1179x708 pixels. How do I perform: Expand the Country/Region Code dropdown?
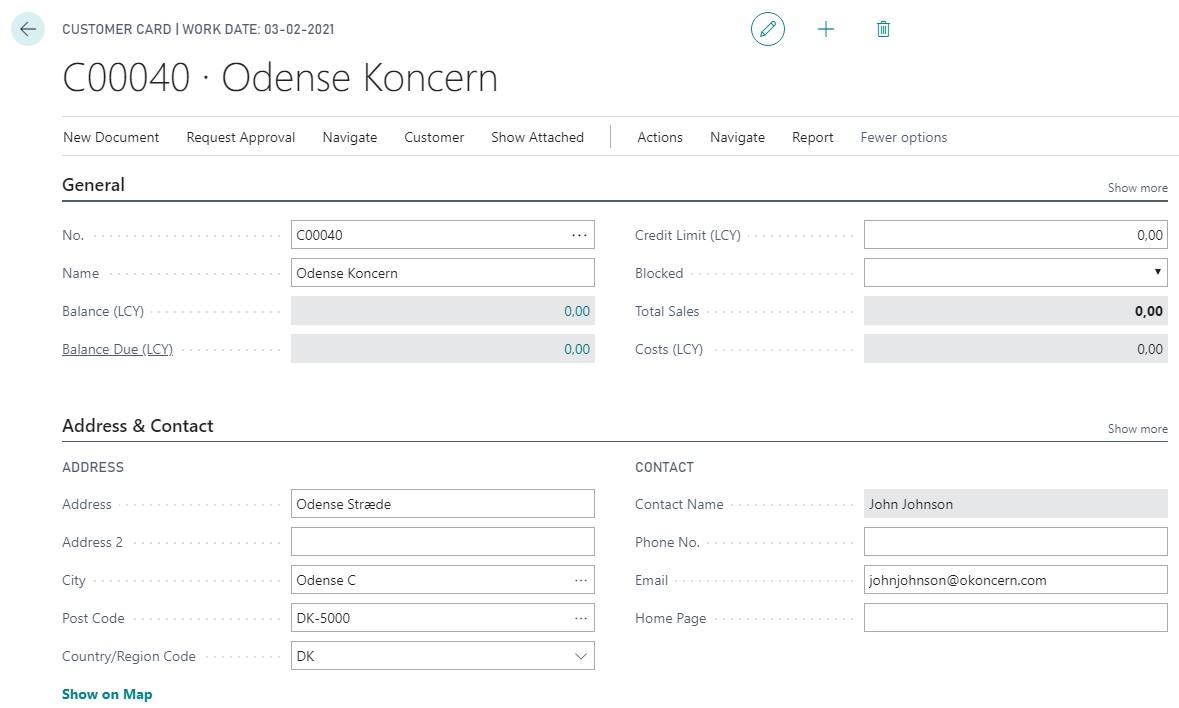coord(580,656)
